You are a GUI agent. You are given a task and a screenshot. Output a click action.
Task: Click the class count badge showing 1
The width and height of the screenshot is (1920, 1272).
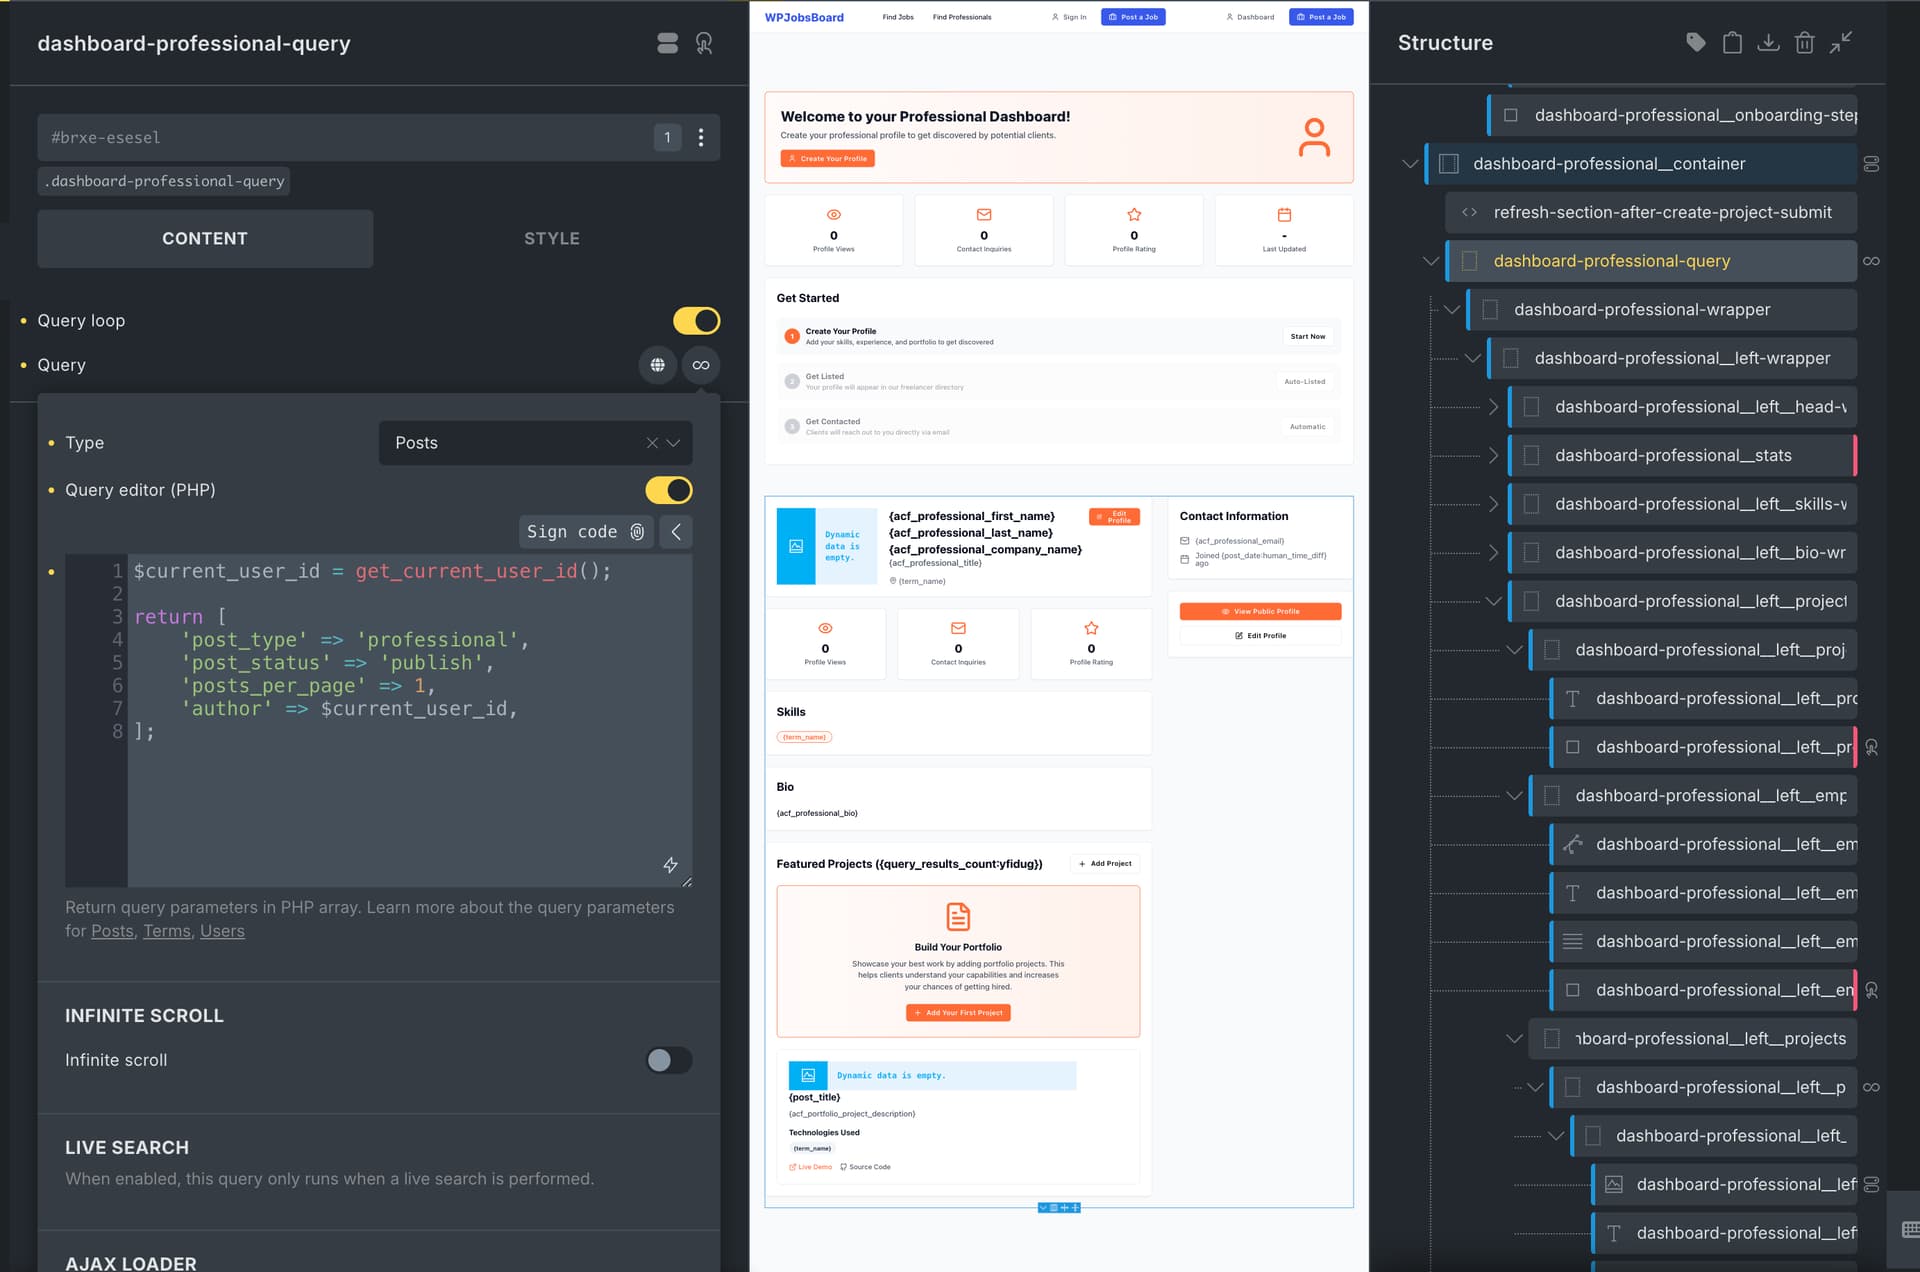pyautogui.click(x=667, y=137)
